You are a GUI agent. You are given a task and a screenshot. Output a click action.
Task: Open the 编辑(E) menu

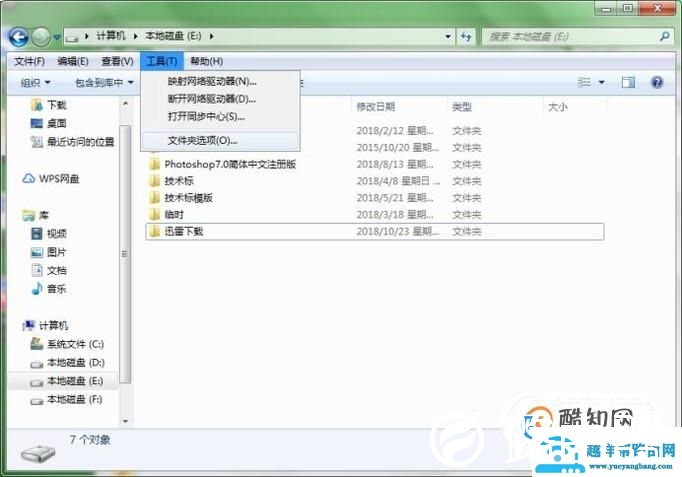[73, 61]
